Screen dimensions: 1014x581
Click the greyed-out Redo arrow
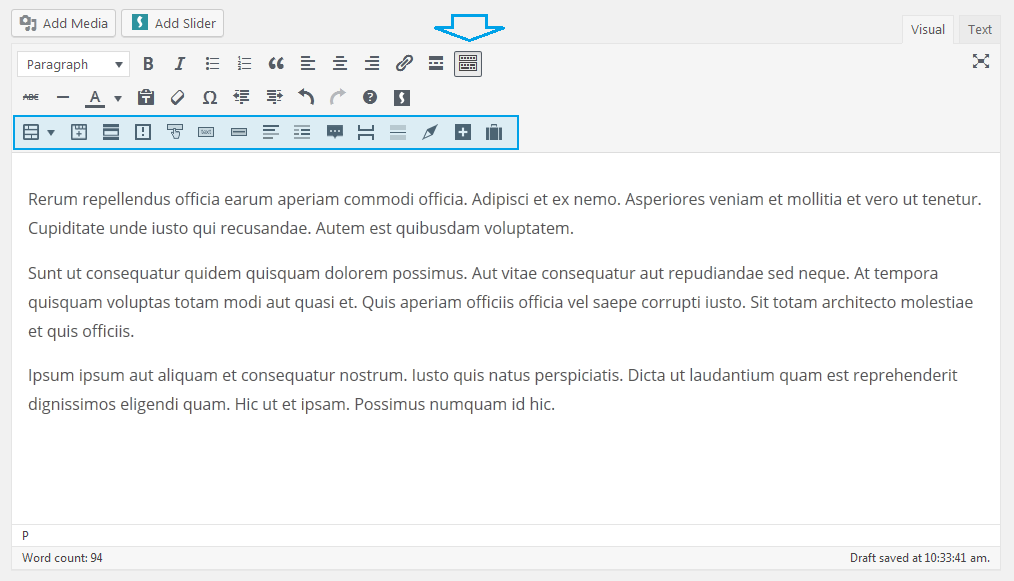338,97
